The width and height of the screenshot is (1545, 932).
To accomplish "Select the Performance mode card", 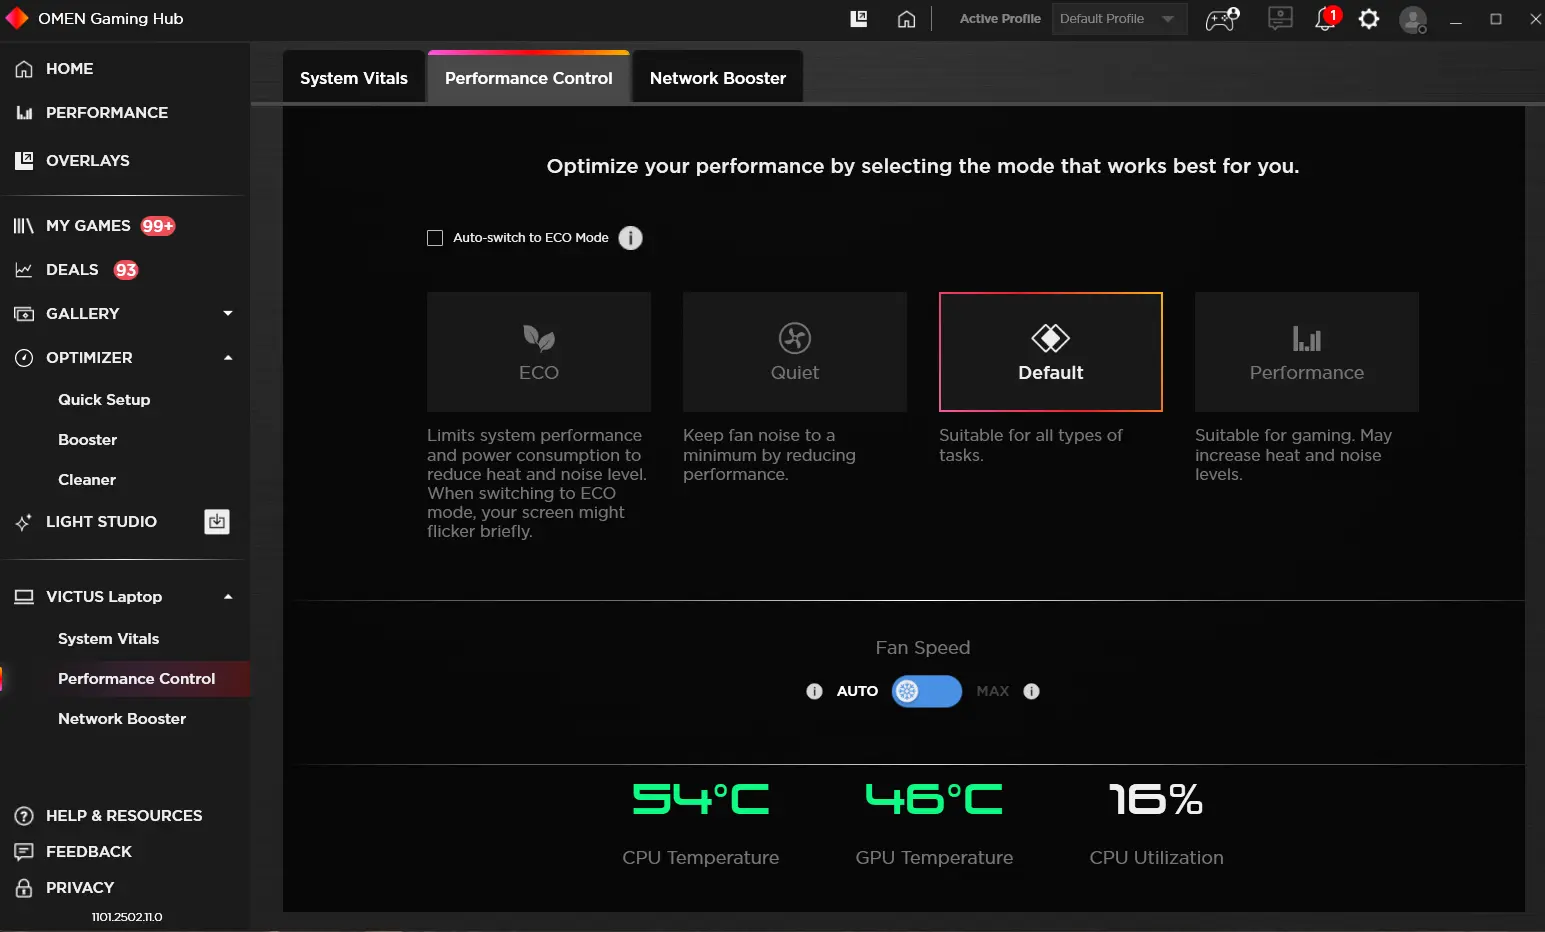I will tap(1307, 352).
